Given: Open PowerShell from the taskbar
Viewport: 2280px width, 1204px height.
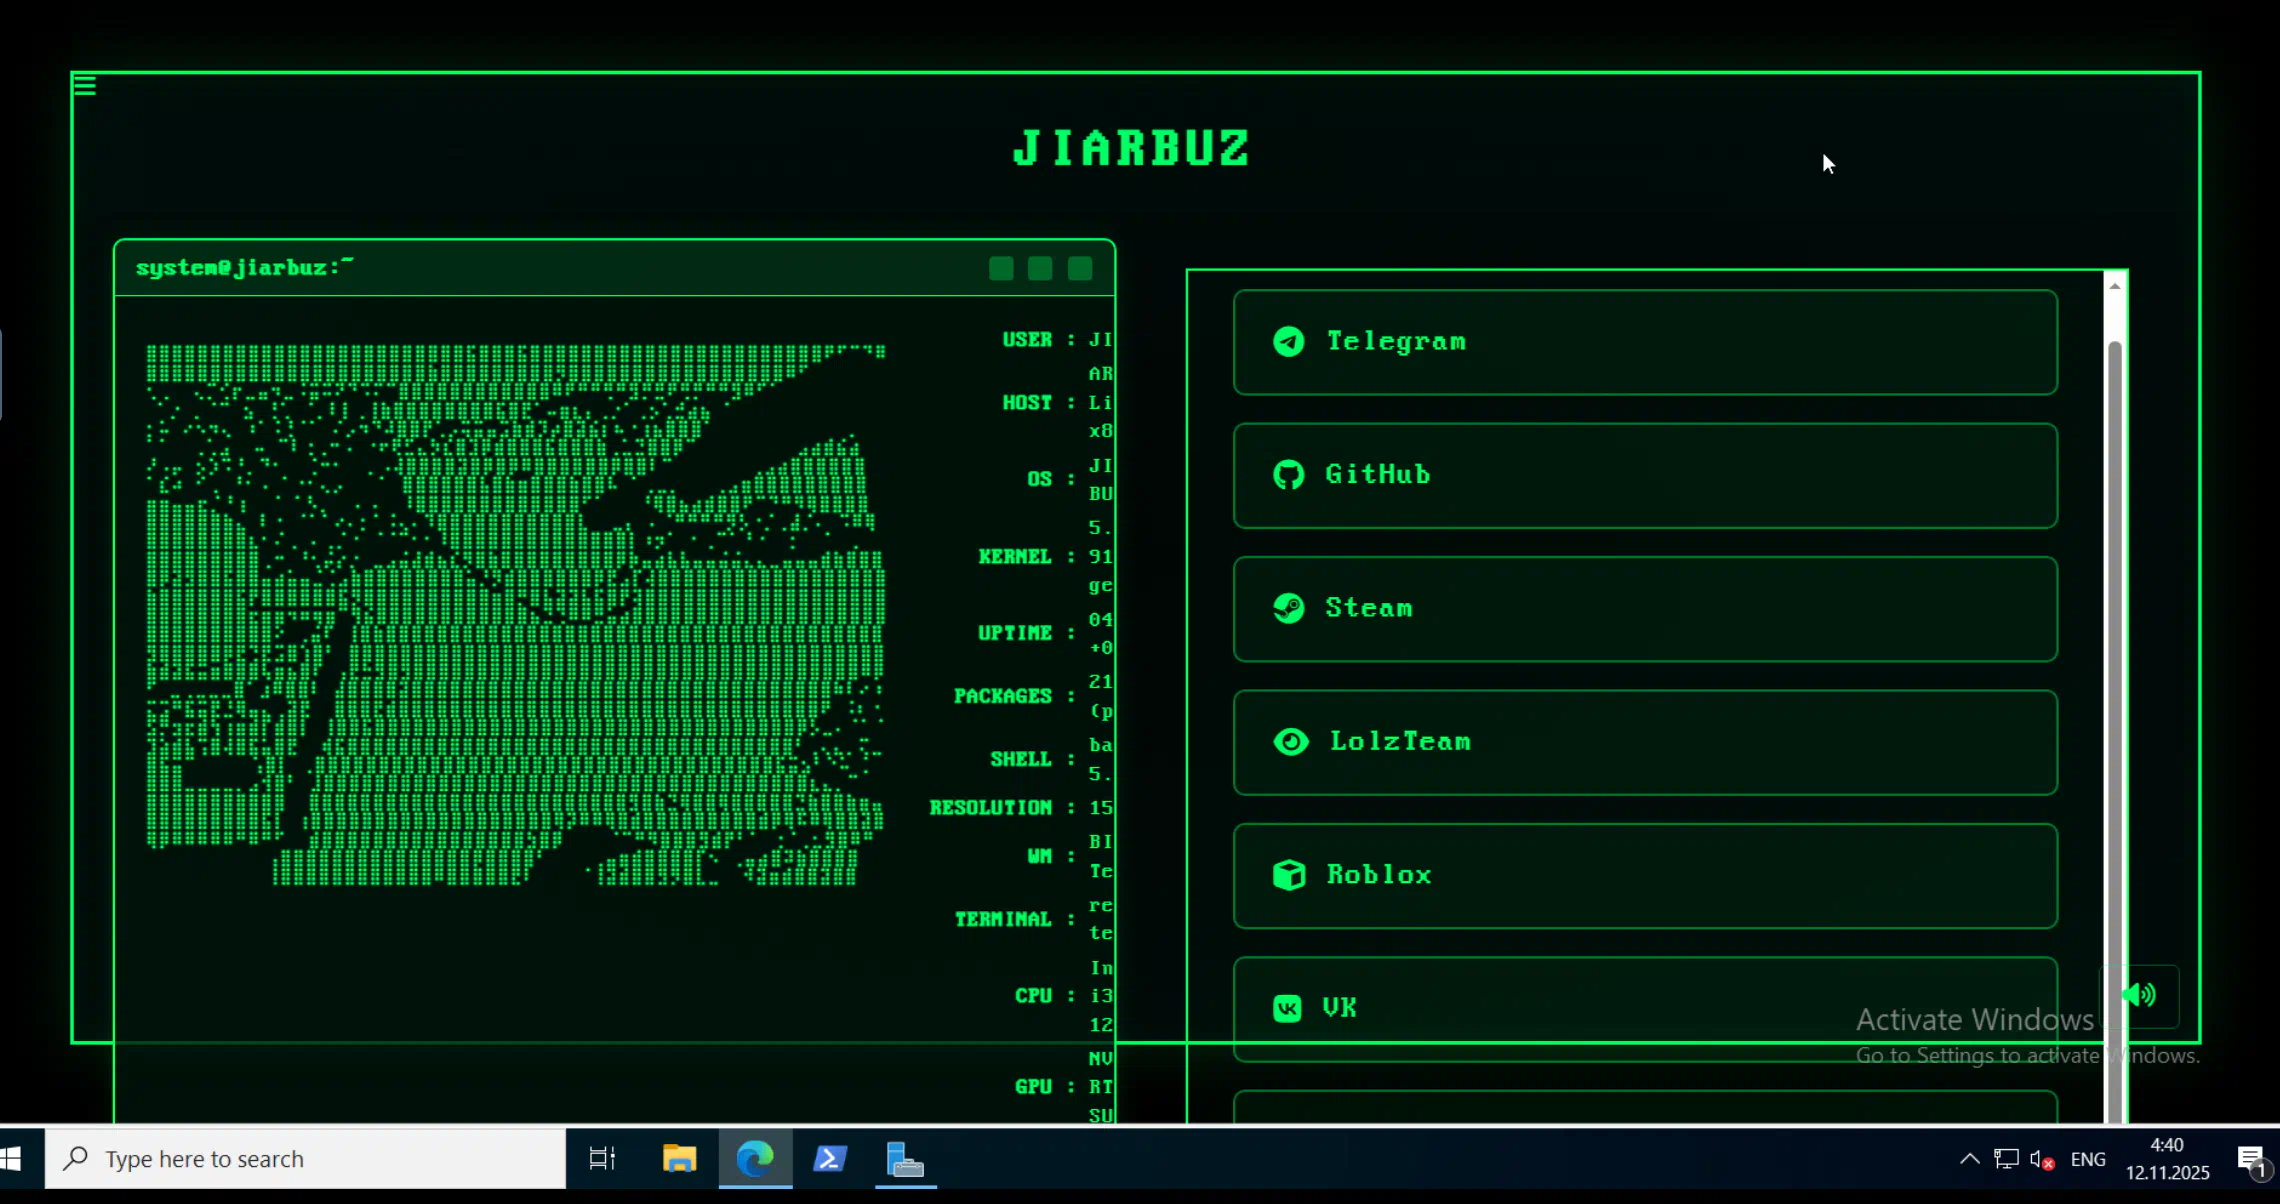Looking at the screenshot, I should pyautogui.click(x=830, y=1159).
